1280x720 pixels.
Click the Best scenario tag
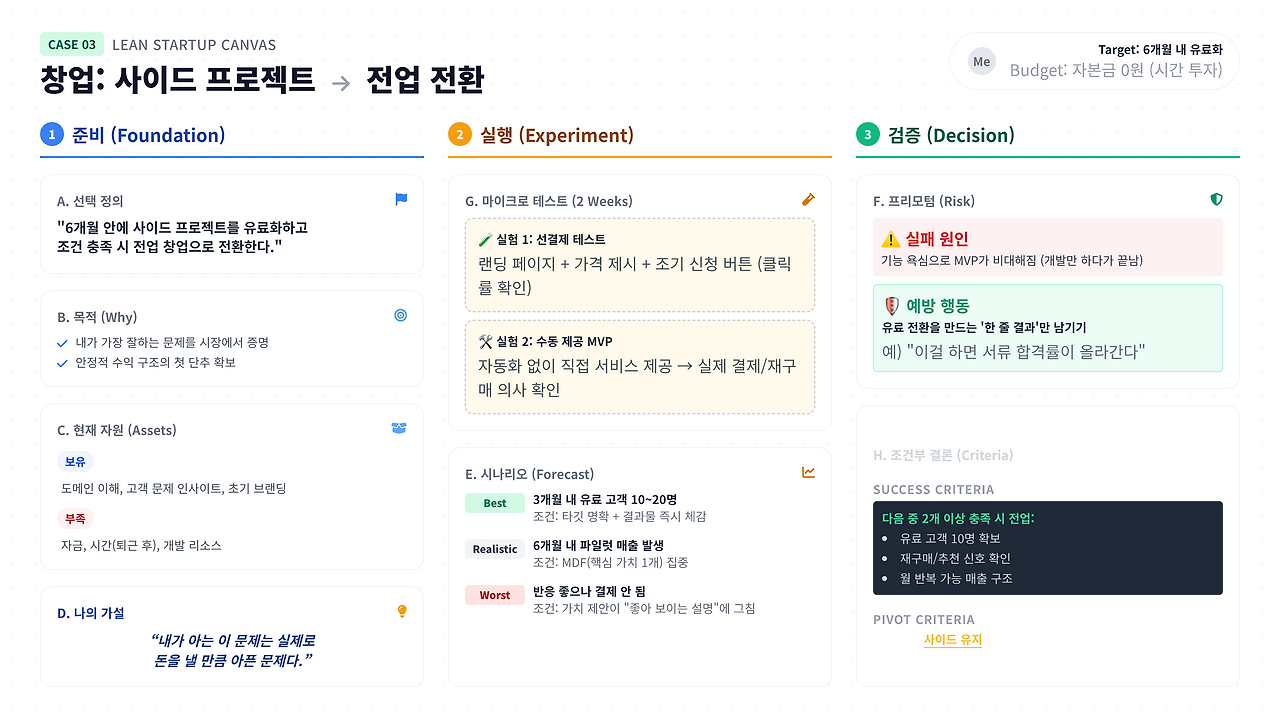[495, 503]
